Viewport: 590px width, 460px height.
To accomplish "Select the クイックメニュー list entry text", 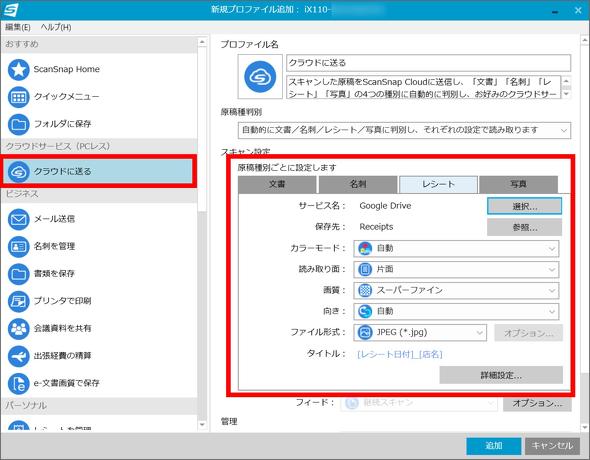I will 67,97.
